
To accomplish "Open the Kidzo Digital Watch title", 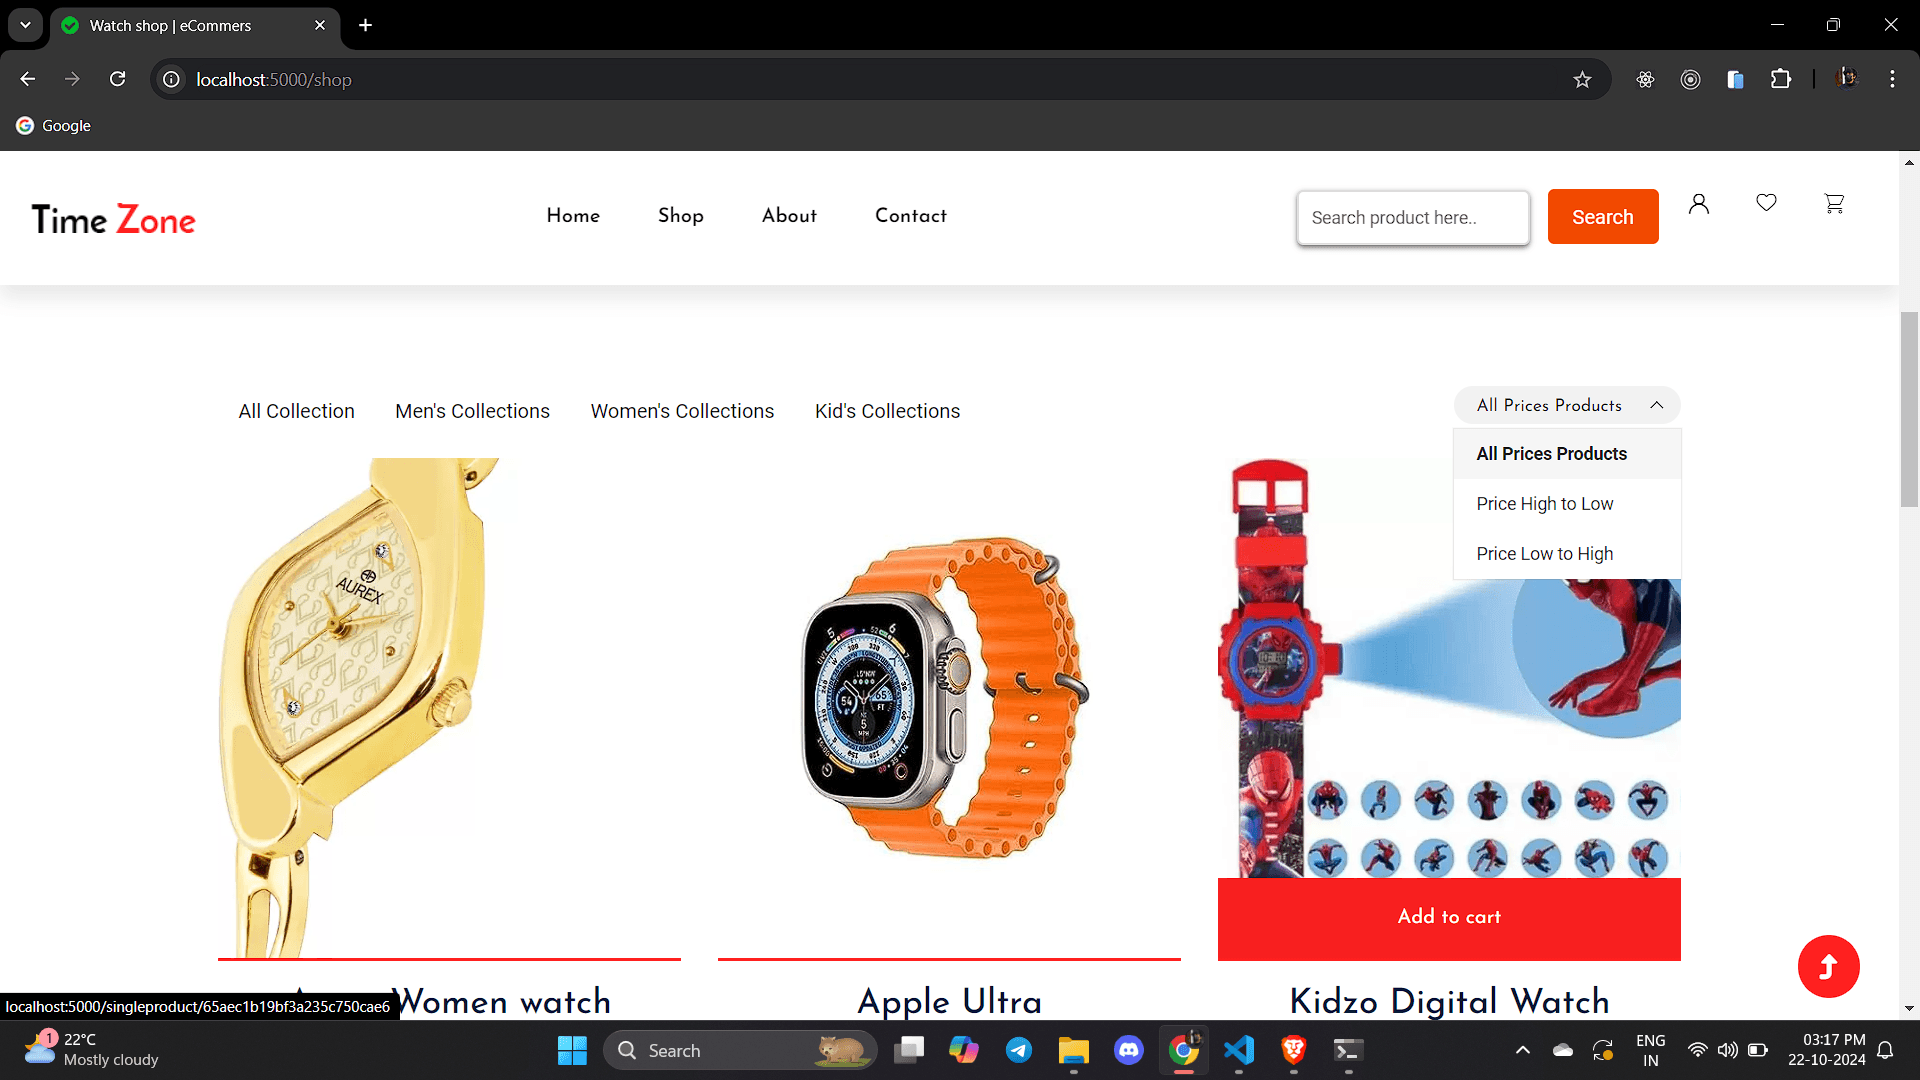I will 1449,1001.
